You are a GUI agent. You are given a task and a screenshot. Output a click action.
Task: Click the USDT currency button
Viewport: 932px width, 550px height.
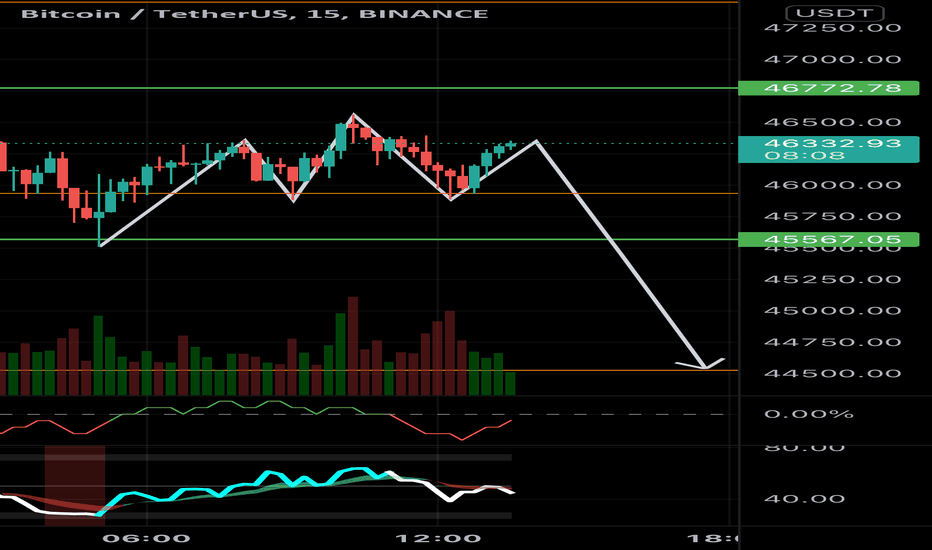point(835,13)
